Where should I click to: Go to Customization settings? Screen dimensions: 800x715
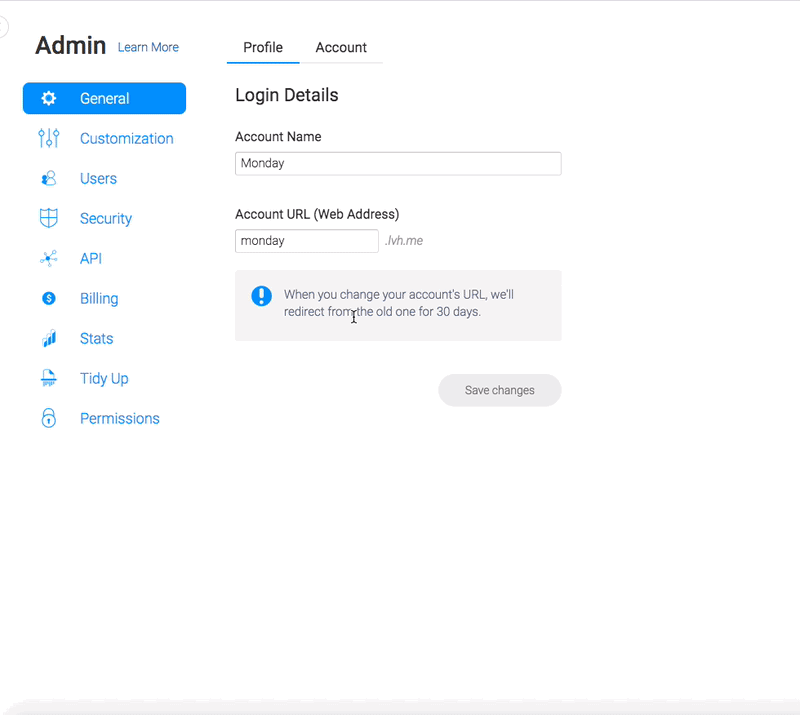tap(127, 138)
